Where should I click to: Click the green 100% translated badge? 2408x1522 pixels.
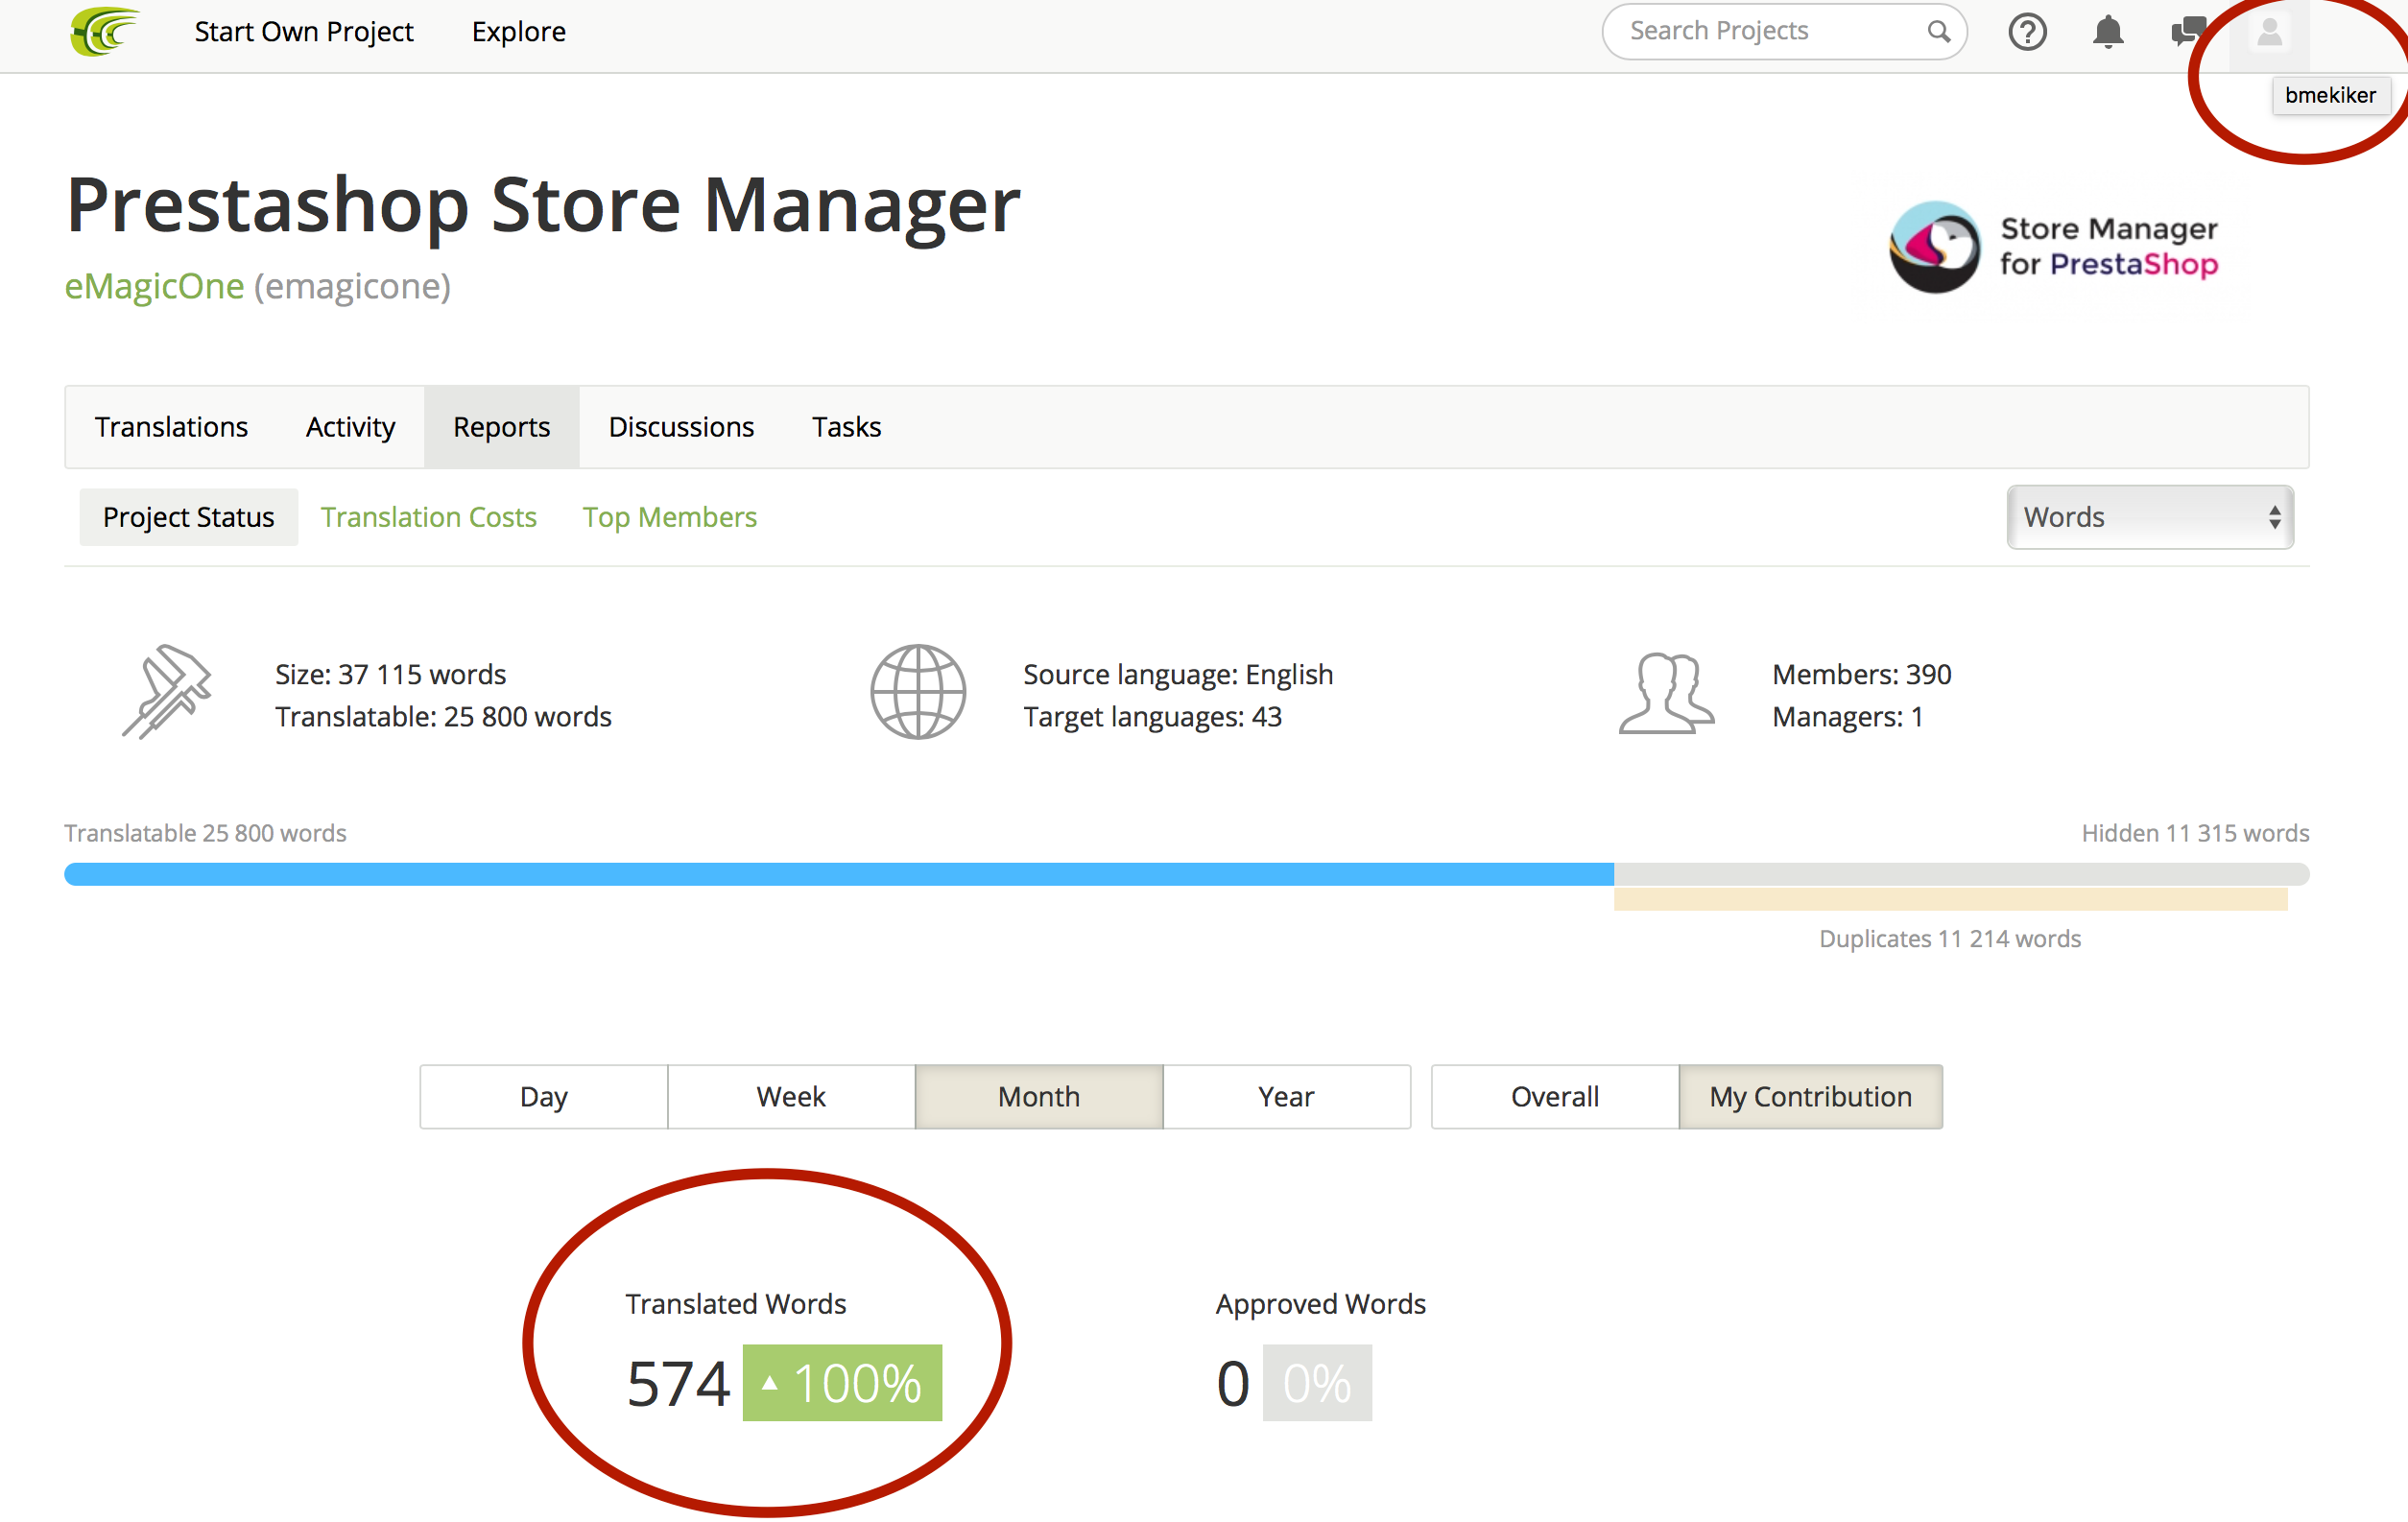[x=842, y=1383]
